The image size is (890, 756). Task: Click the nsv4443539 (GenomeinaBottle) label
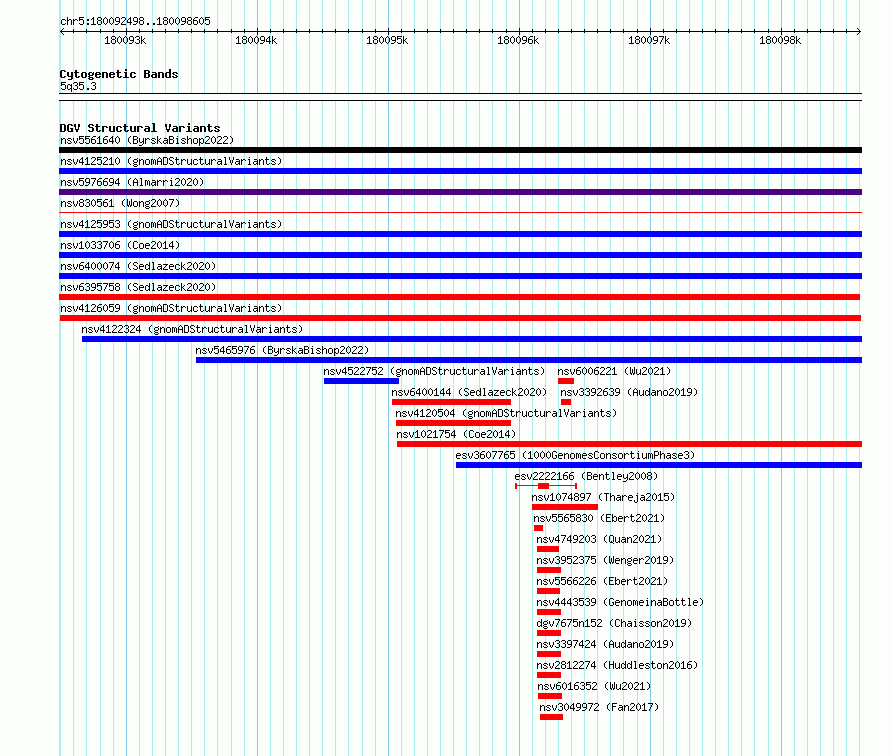(620, 602)
